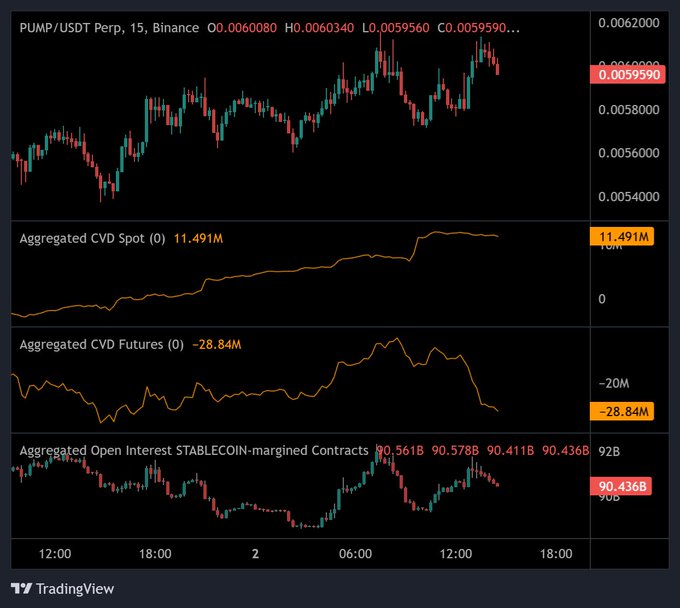Screen dimensions: 680x608
Task: Click the second 12:00 time label
Action: click(456, 554)
